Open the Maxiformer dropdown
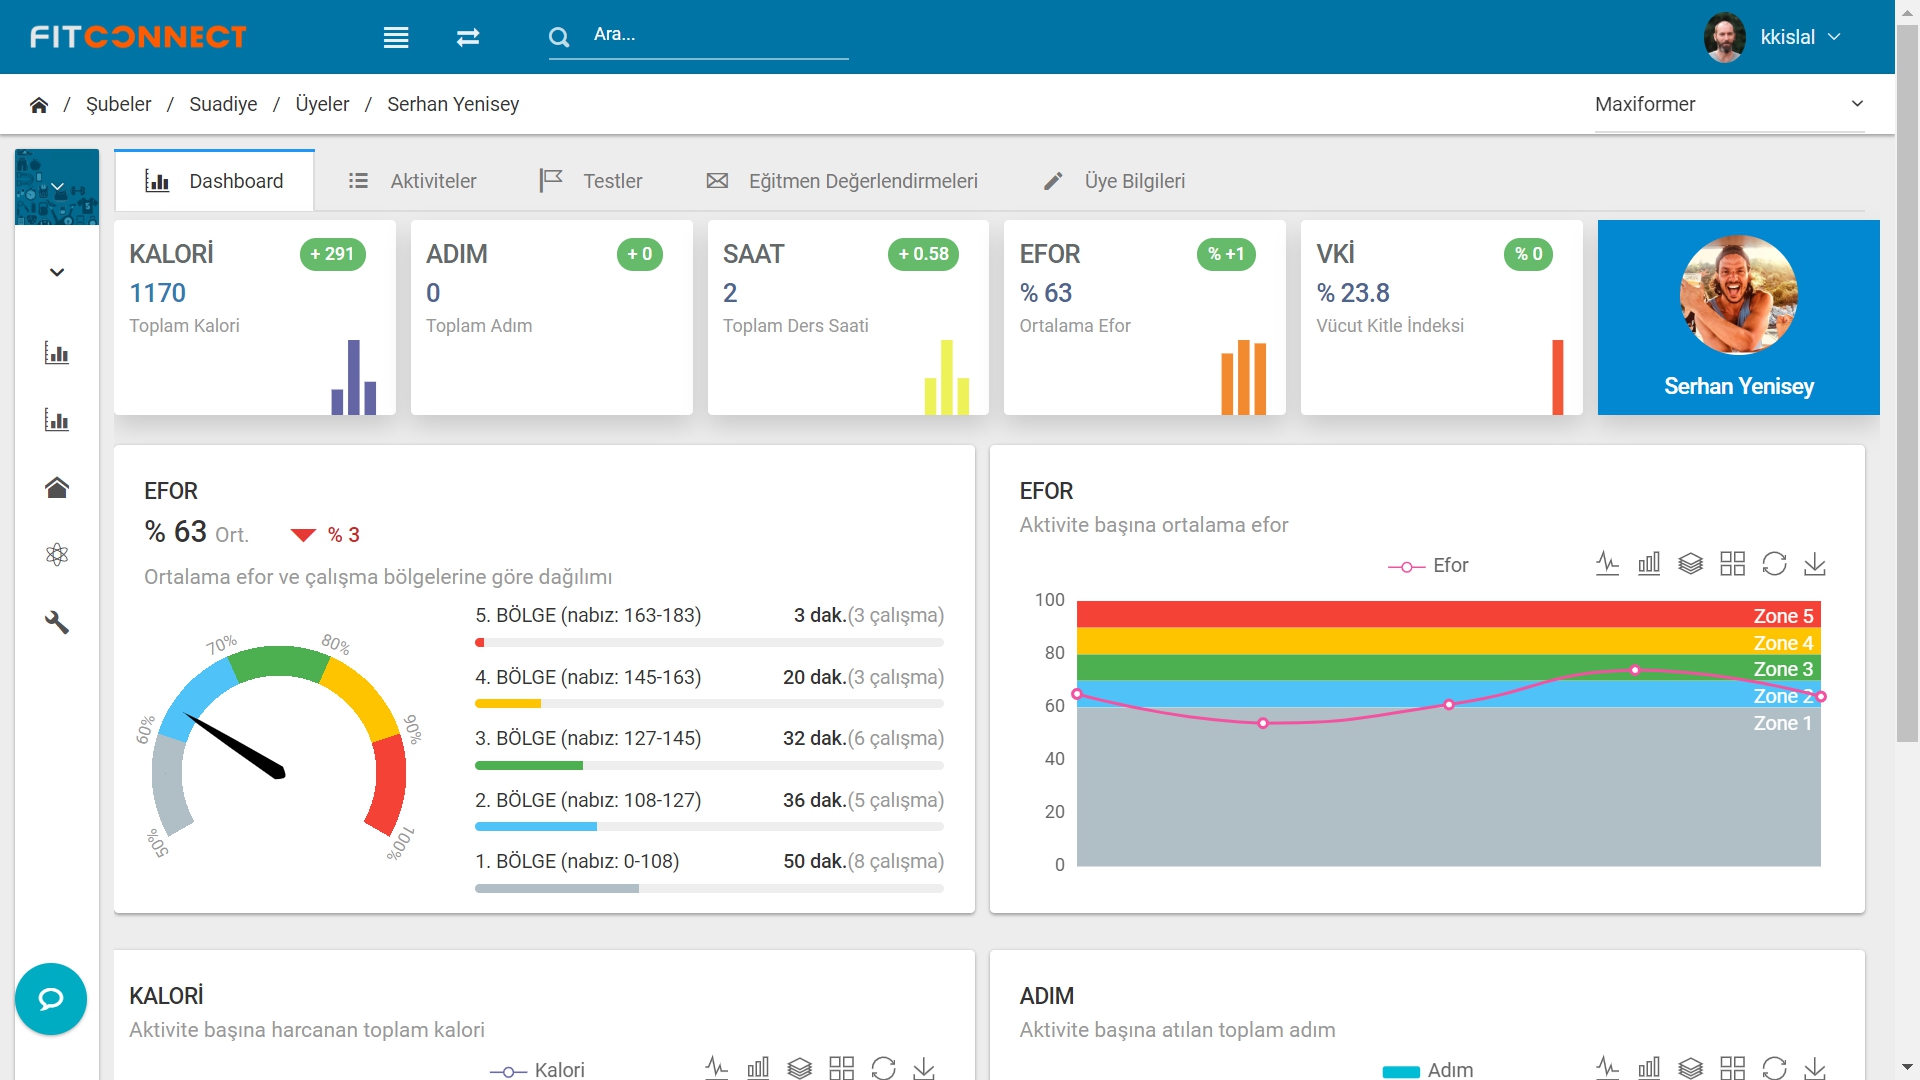The width and height of the screenshot is (1920, 1080). (1730, 105)
